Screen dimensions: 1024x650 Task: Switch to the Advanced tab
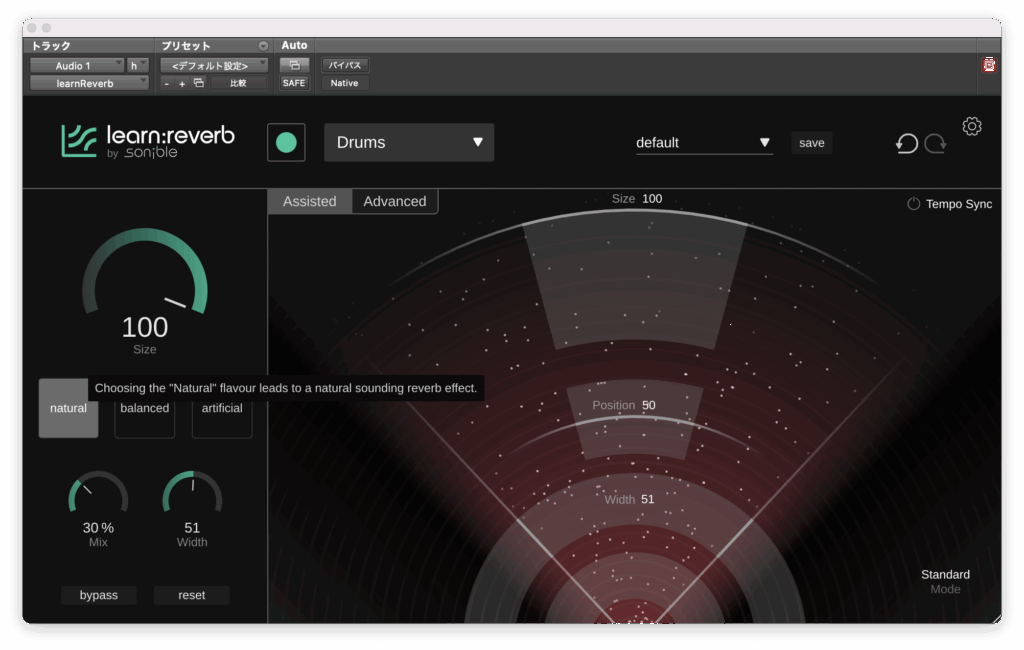394,201
